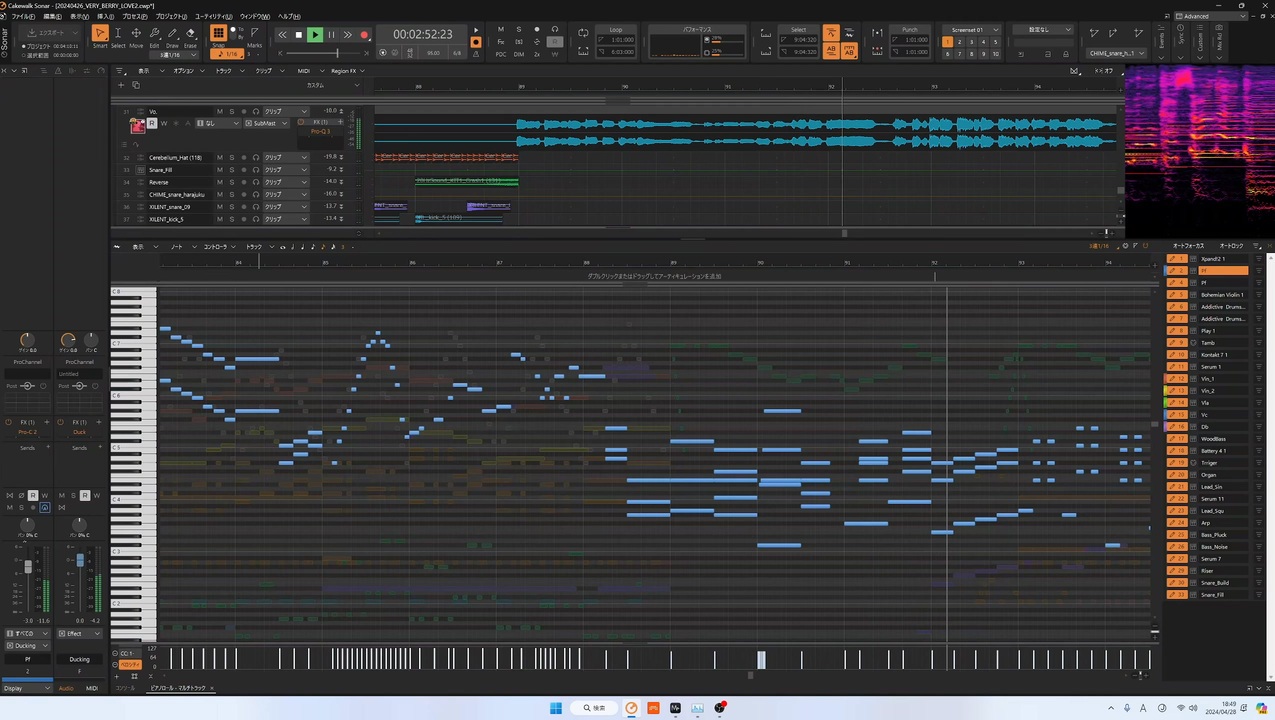Solo the Reverse track

(231, 182)
